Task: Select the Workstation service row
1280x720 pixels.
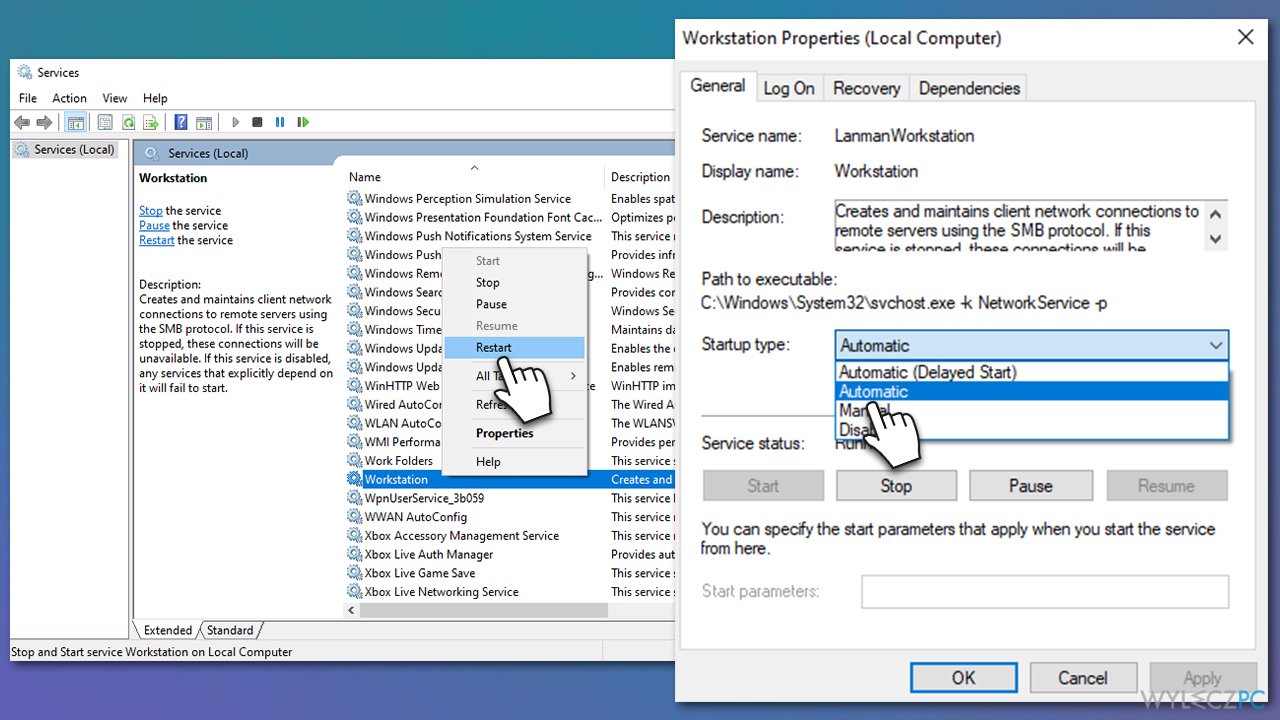Action: (x=510, y=479)
